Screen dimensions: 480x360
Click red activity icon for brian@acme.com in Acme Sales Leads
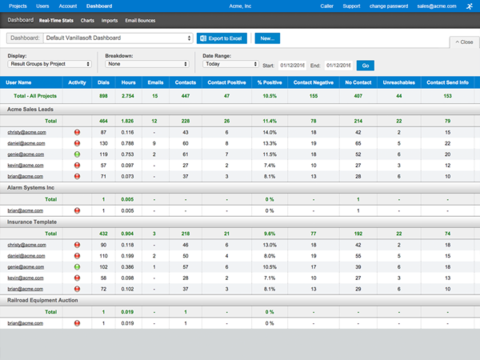(x=77, y=176)
